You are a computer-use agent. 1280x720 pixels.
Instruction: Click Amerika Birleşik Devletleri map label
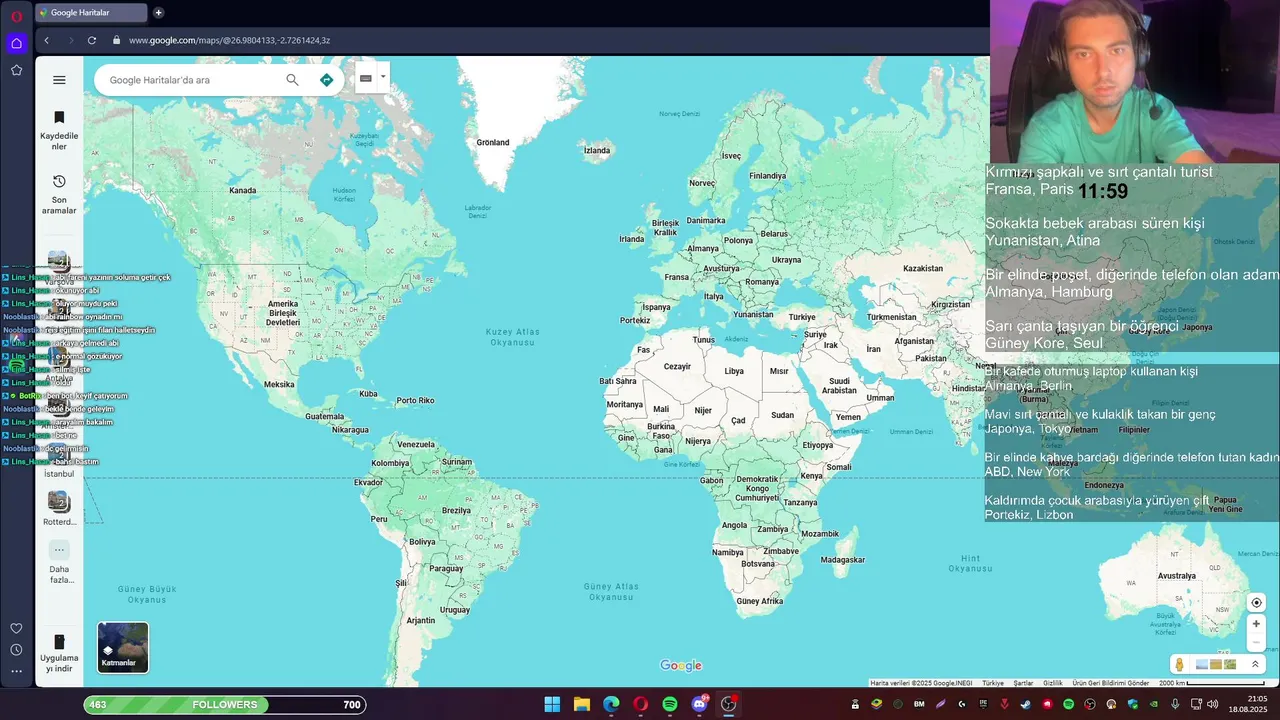283,313
